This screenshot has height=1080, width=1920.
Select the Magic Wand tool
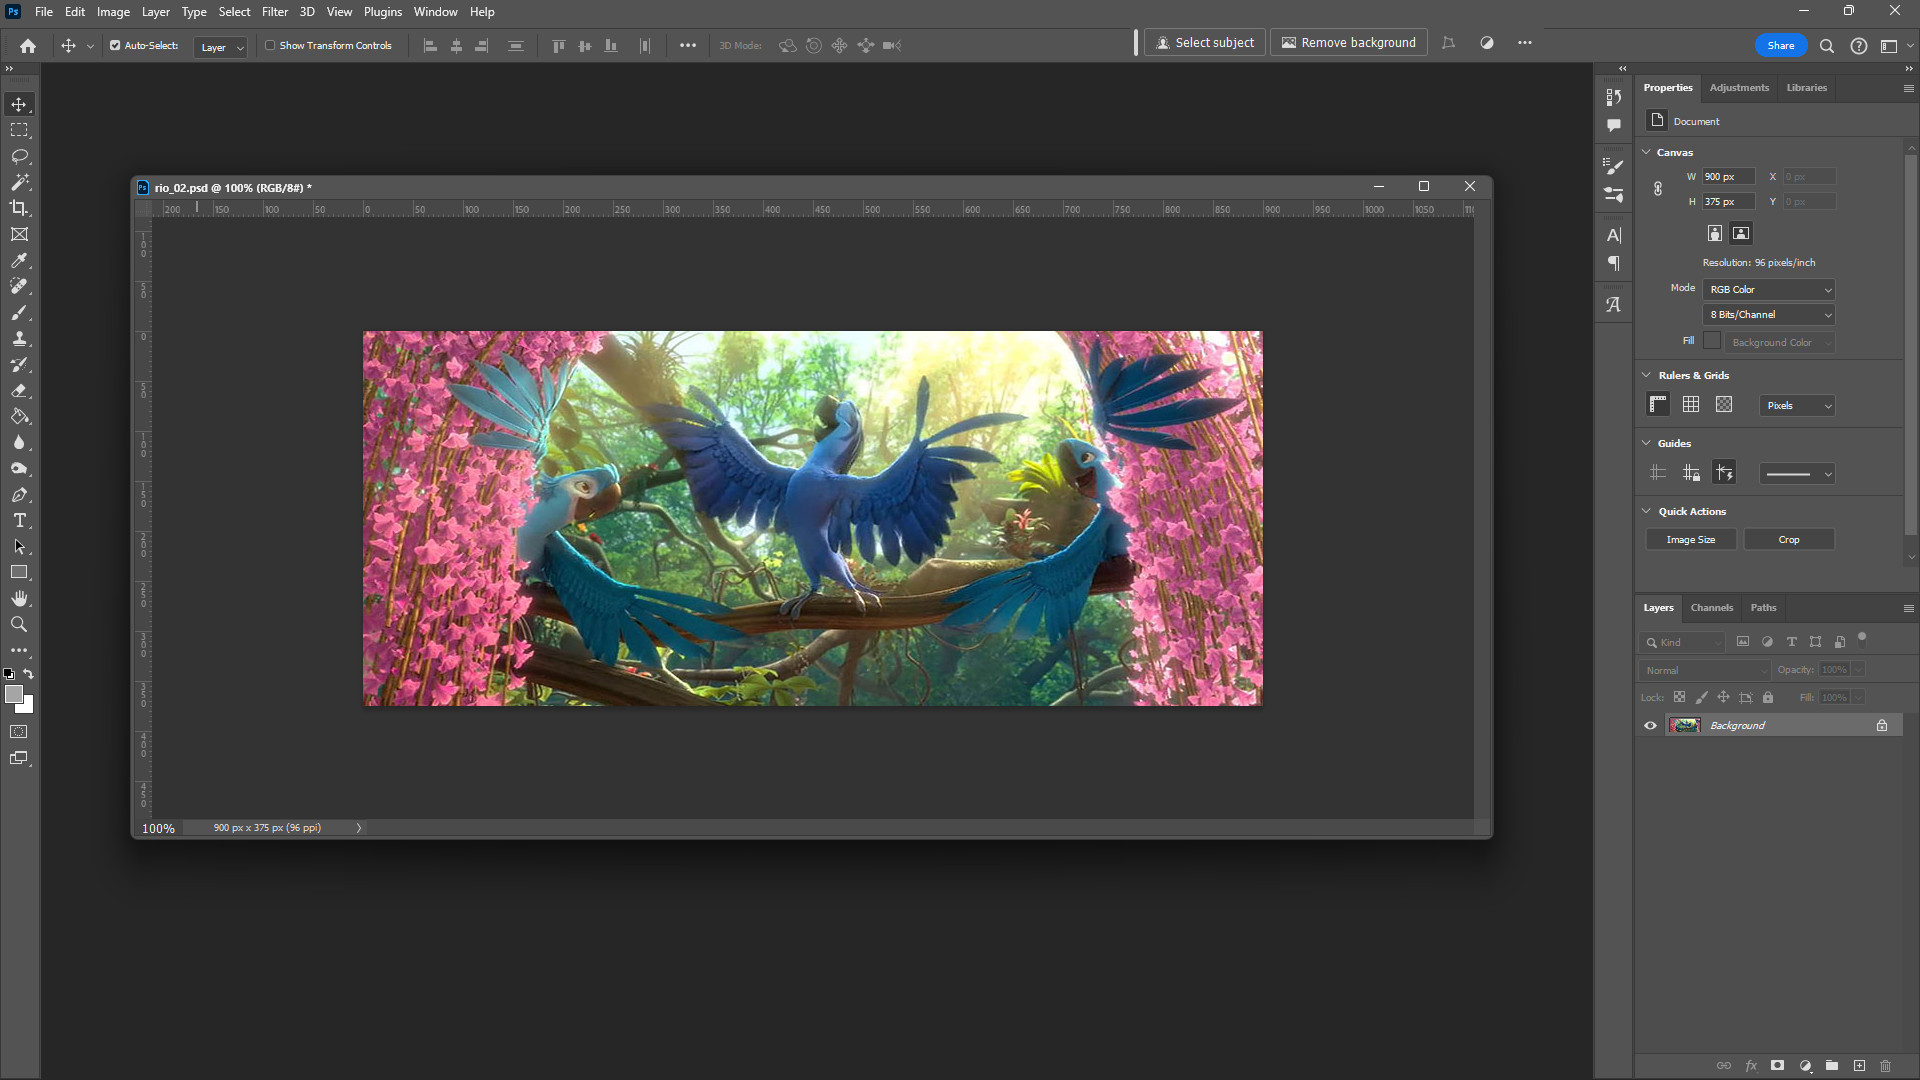(19, 182)
